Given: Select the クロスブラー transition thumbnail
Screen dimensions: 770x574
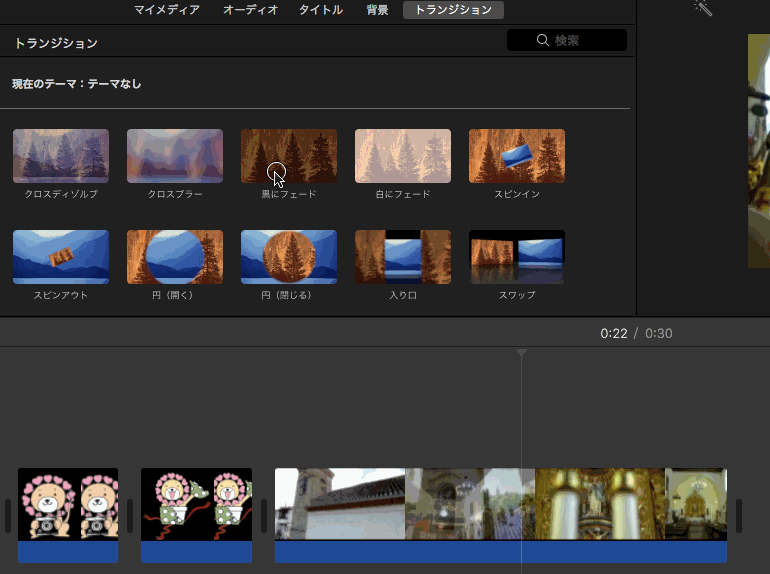Looking at the screenshot, I should (x=175, y=156).
